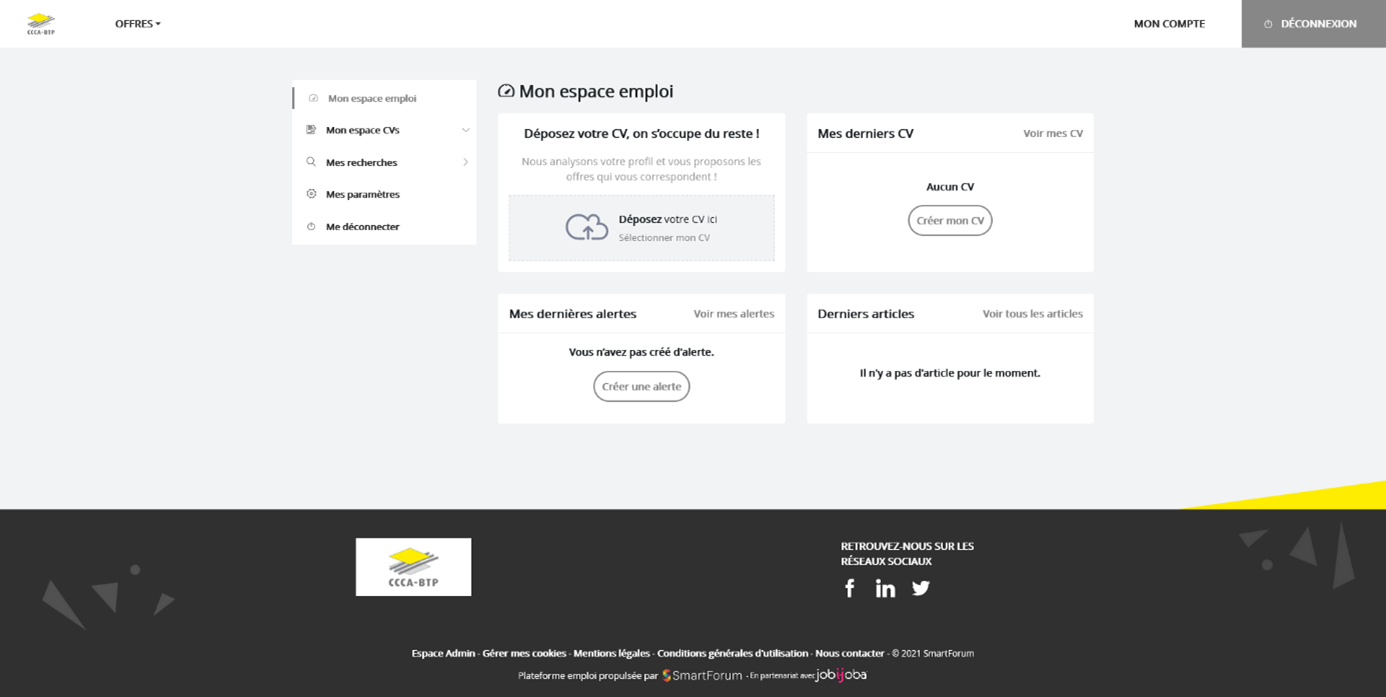1386x697 pixels.
Task: Open Voir tous les articles link
Action: point(1032,314)
